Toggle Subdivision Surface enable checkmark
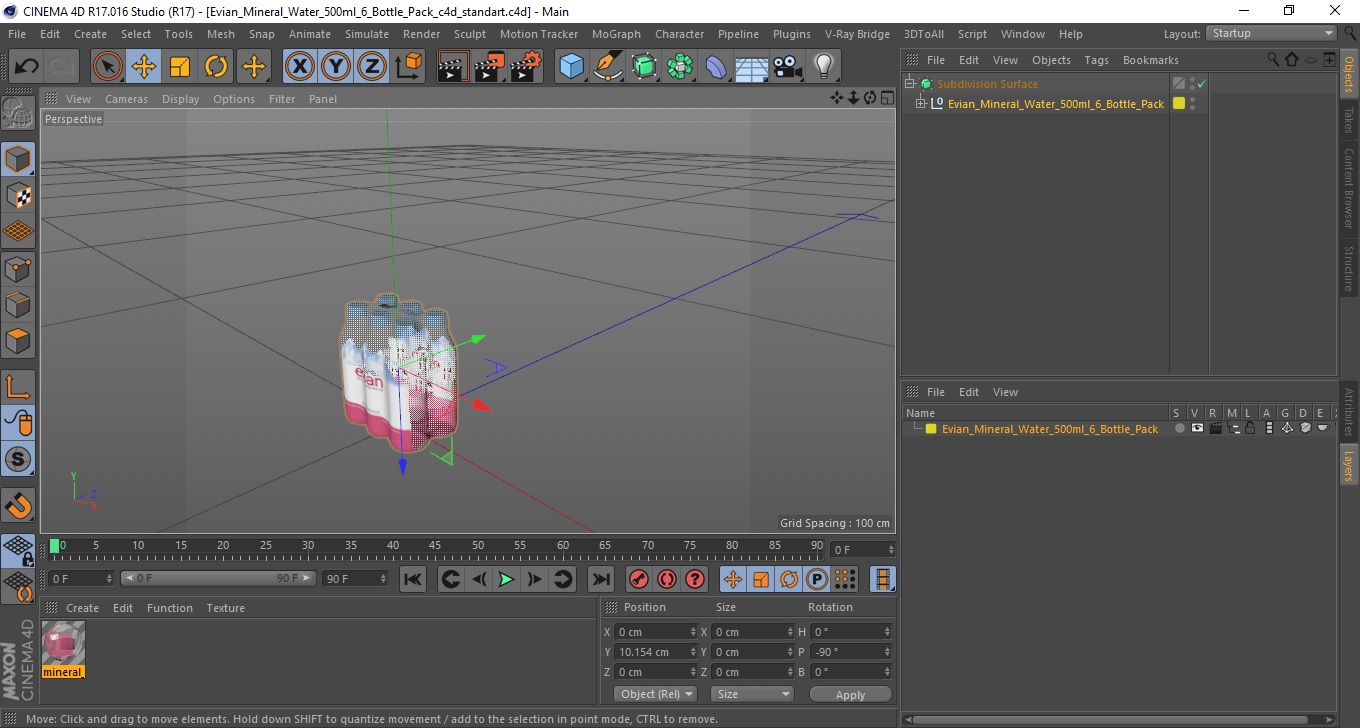 [x=1201, y=84]
